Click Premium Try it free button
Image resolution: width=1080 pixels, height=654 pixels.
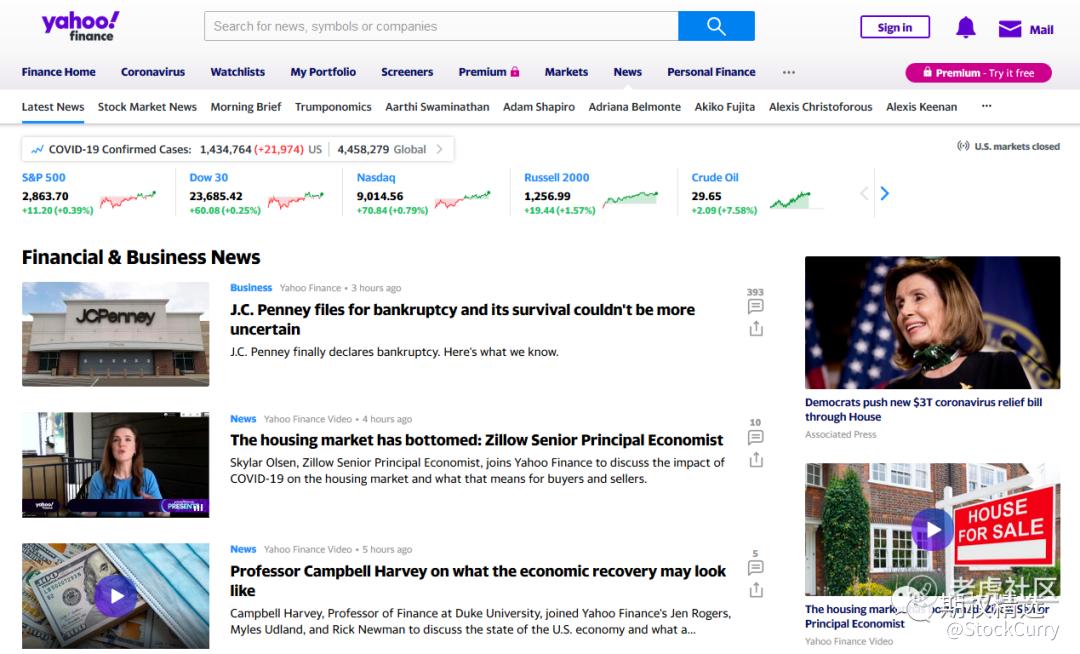point(978,73)
